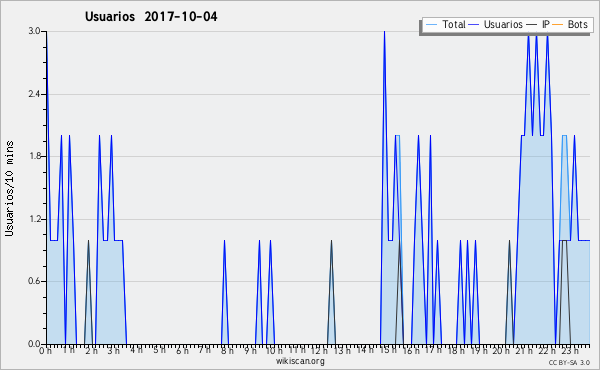Click the Usuarios/10 mins axis label
This screenshot has height=370, width=600.
click(x=9, y=189)
